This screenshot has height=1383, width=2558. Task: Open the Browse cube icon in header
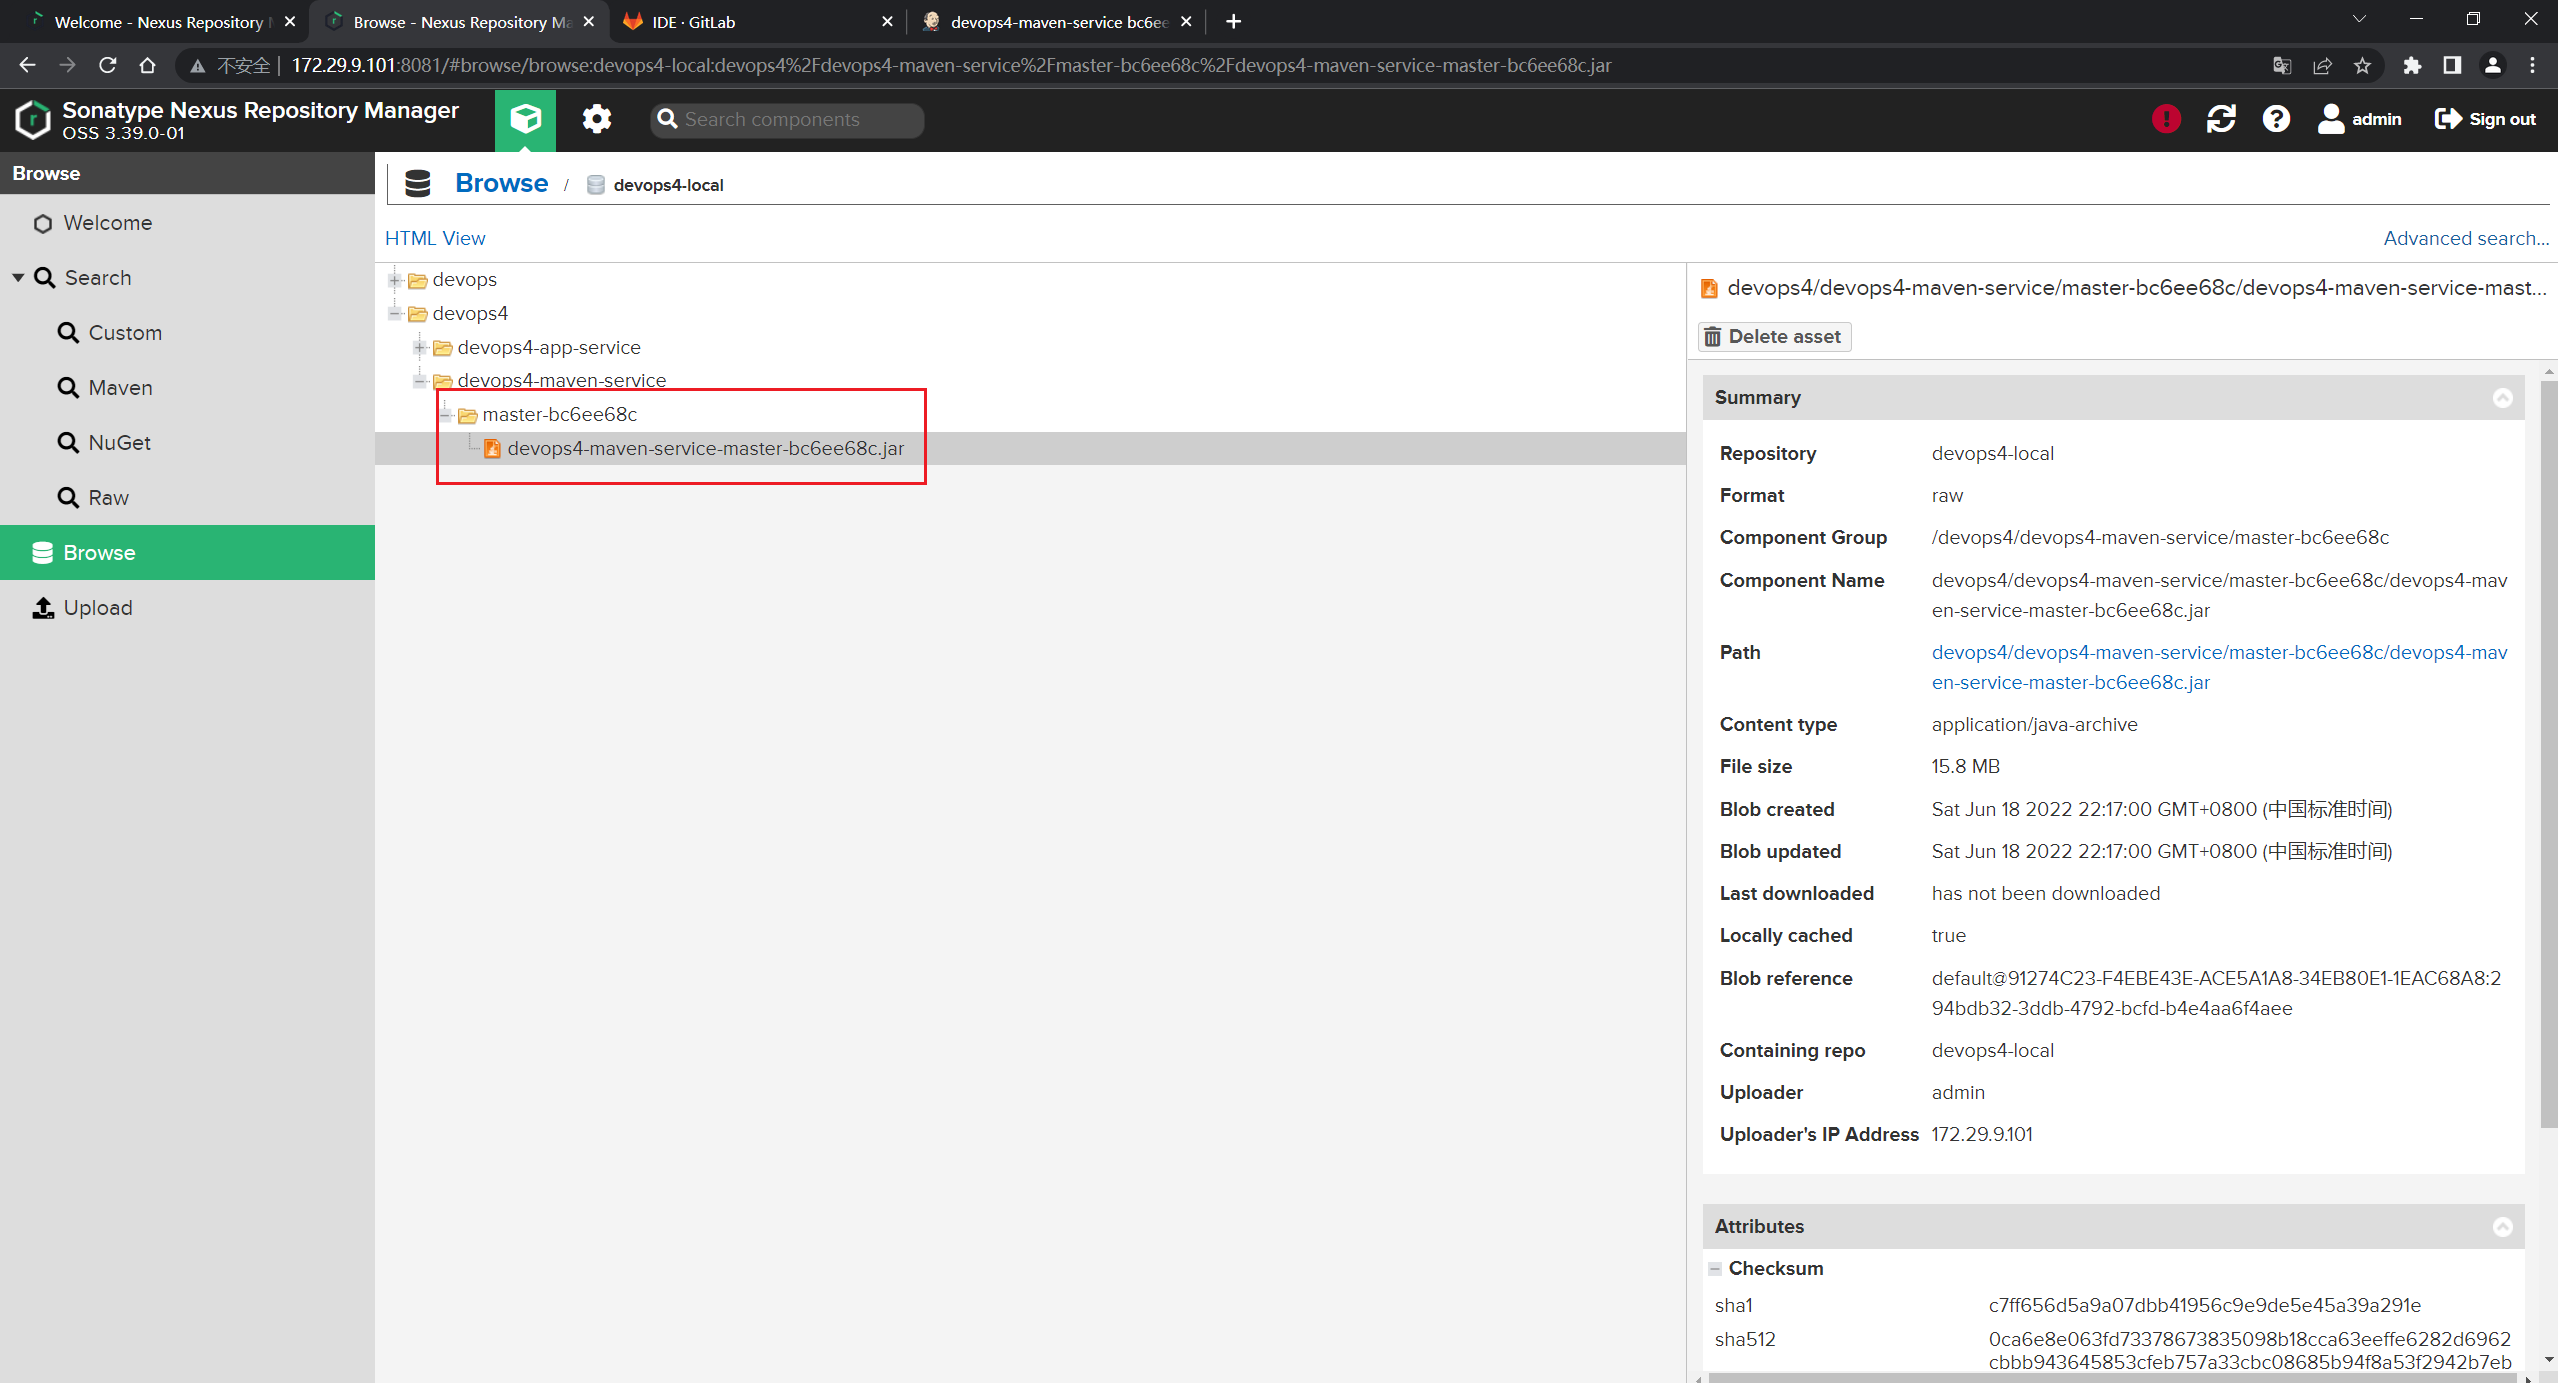pyautogui.click(x=525, y=119)
